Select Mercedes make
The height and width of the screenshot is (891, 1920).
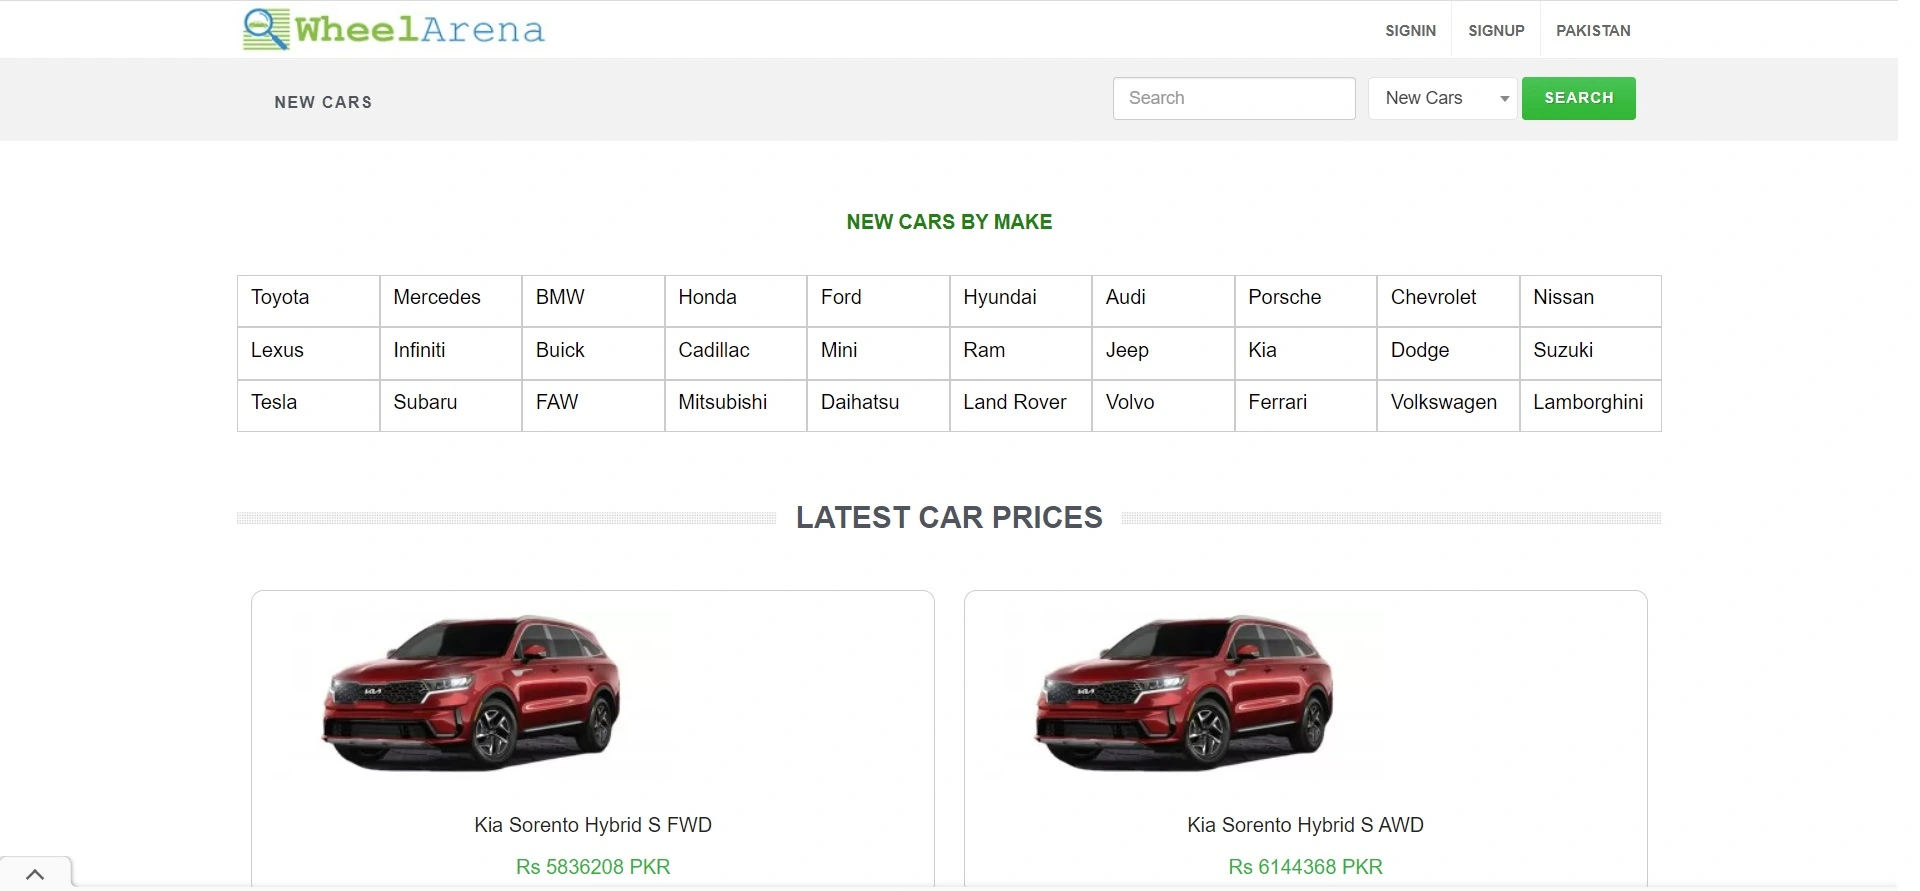pyautogui.click(x=437, y=297)
